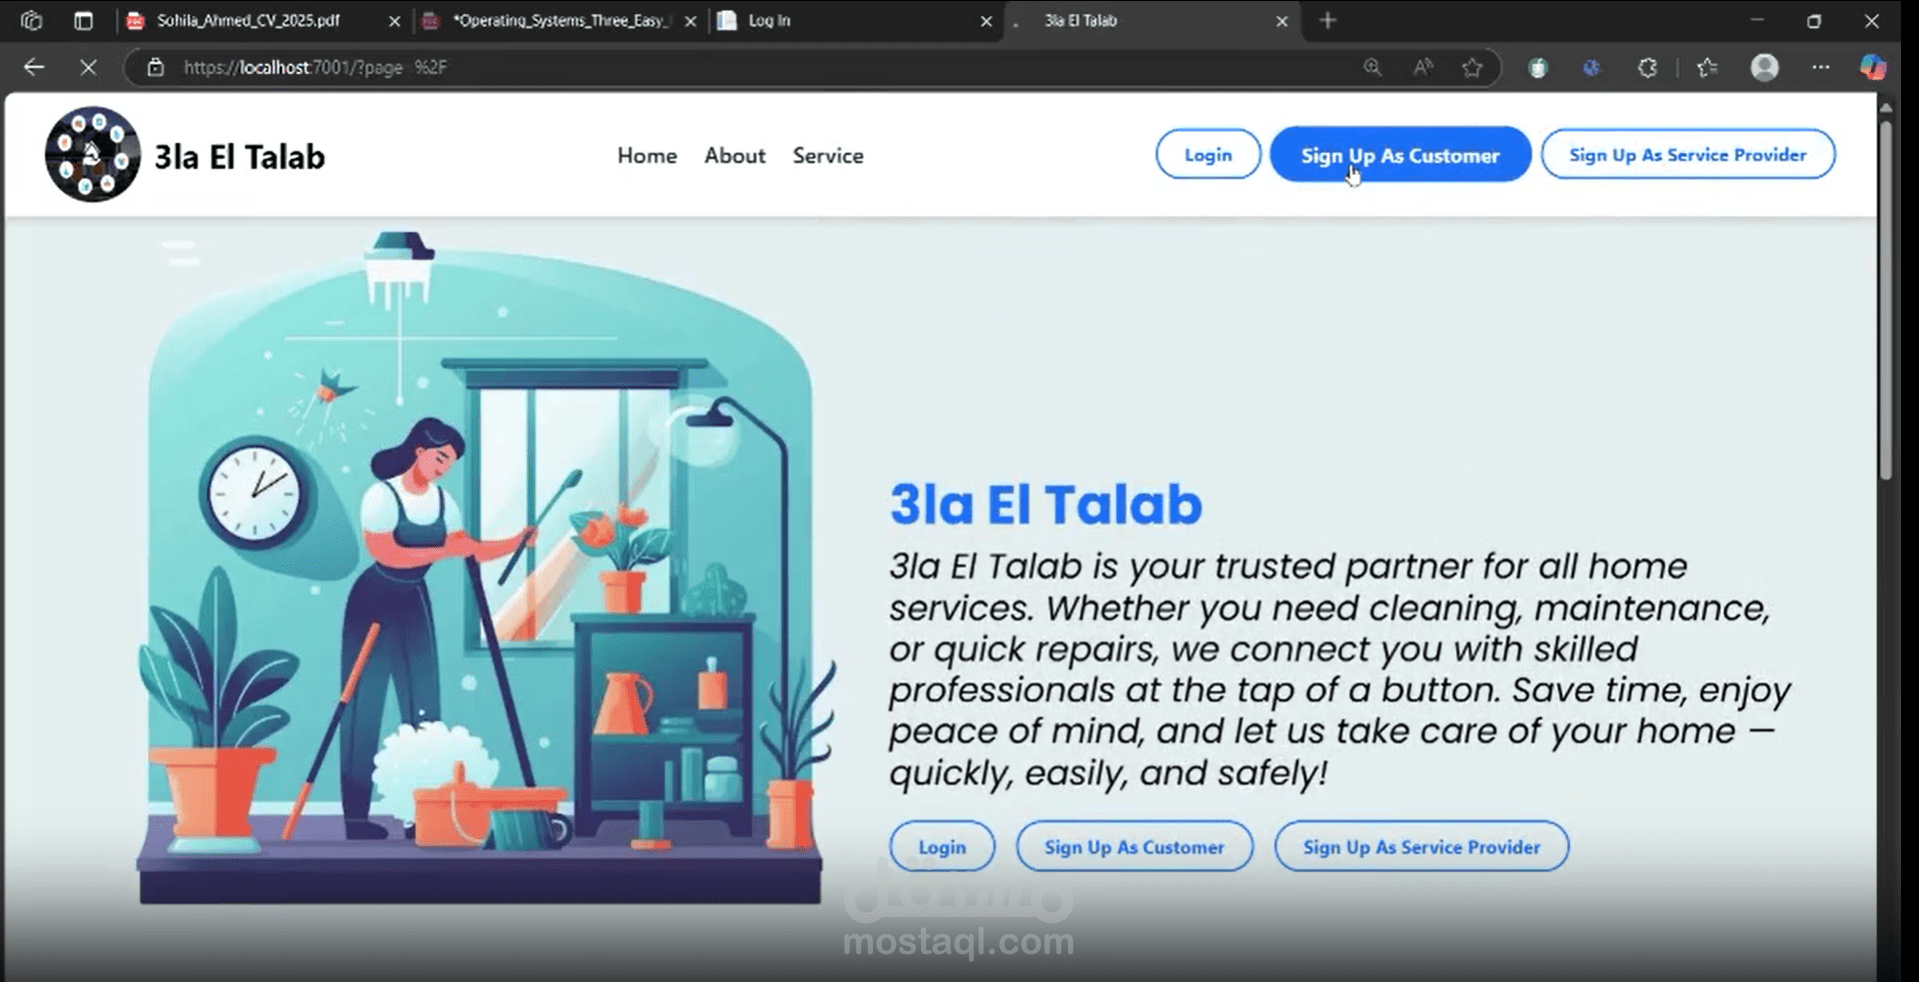The image size is (1919, 982).
Task: Restore down the browser window
Action: 1814,20
